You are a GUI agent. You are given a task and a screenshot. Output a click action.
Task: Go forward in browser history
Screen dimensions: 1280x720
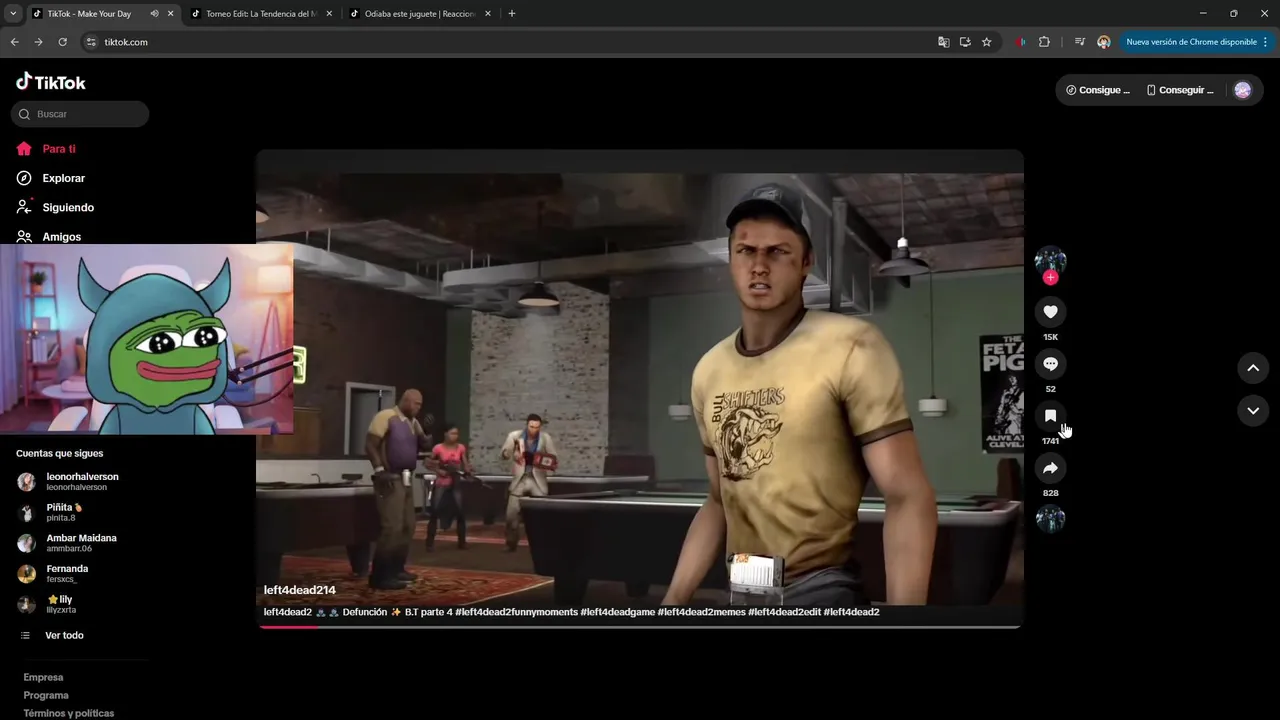38,42
